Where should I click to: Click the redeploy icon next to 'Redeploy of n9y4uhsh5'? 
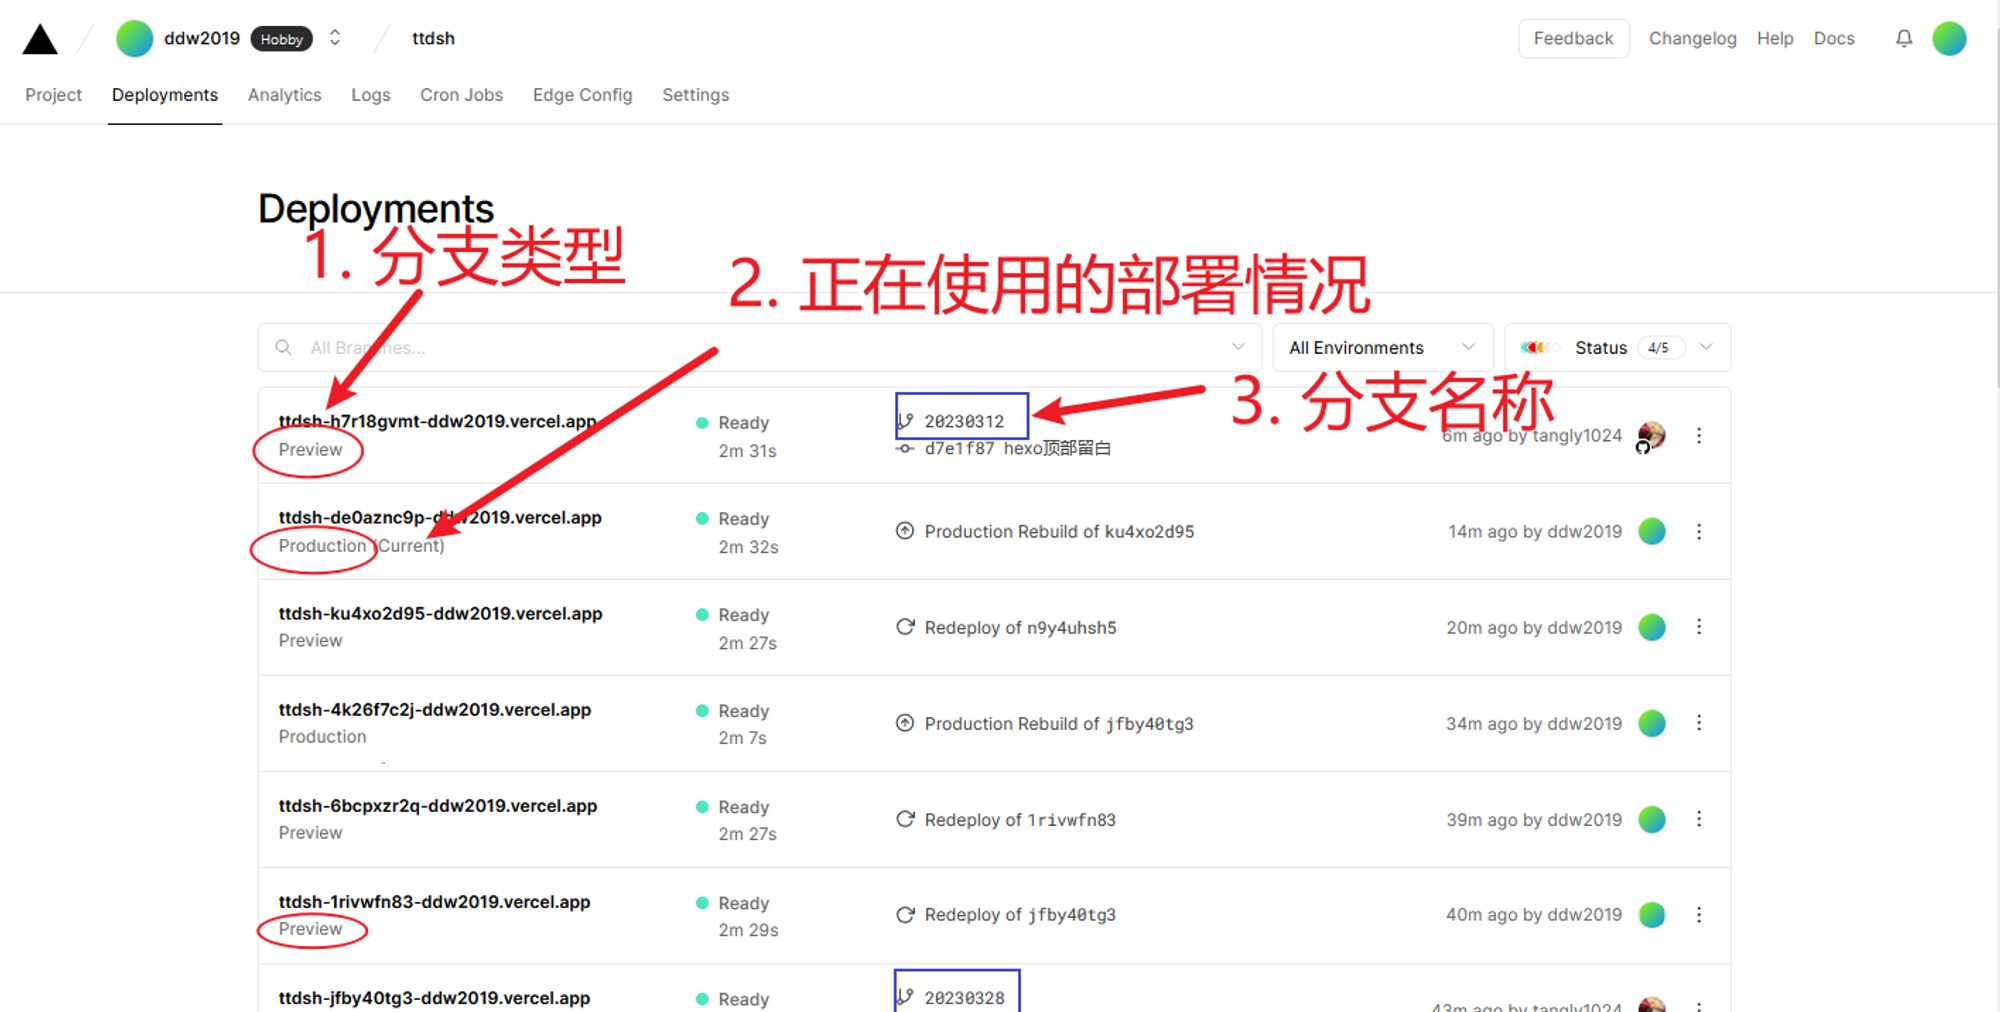pos(905,627)
